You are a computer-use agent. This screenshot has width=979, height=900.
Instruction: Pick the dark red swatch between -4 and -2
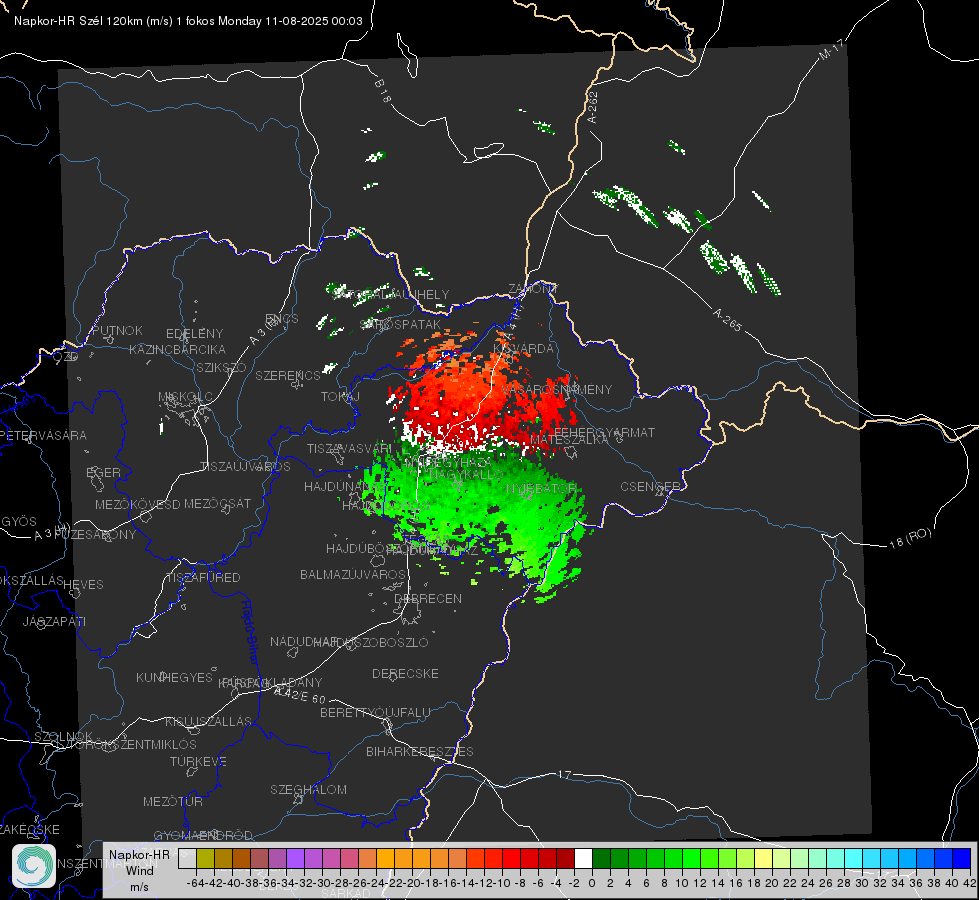[x=565, y=858]
